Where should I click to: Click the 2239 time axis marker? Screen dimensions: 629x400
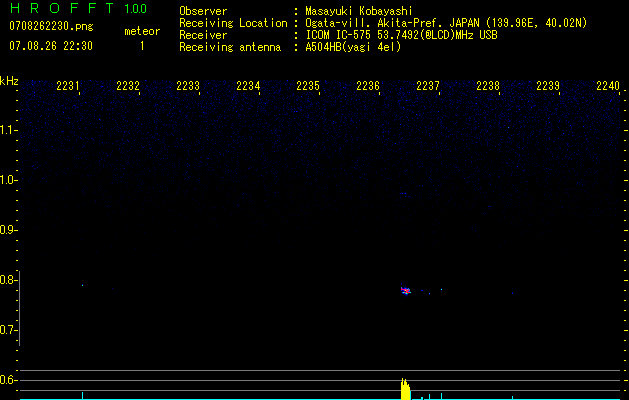coord(548,86)
